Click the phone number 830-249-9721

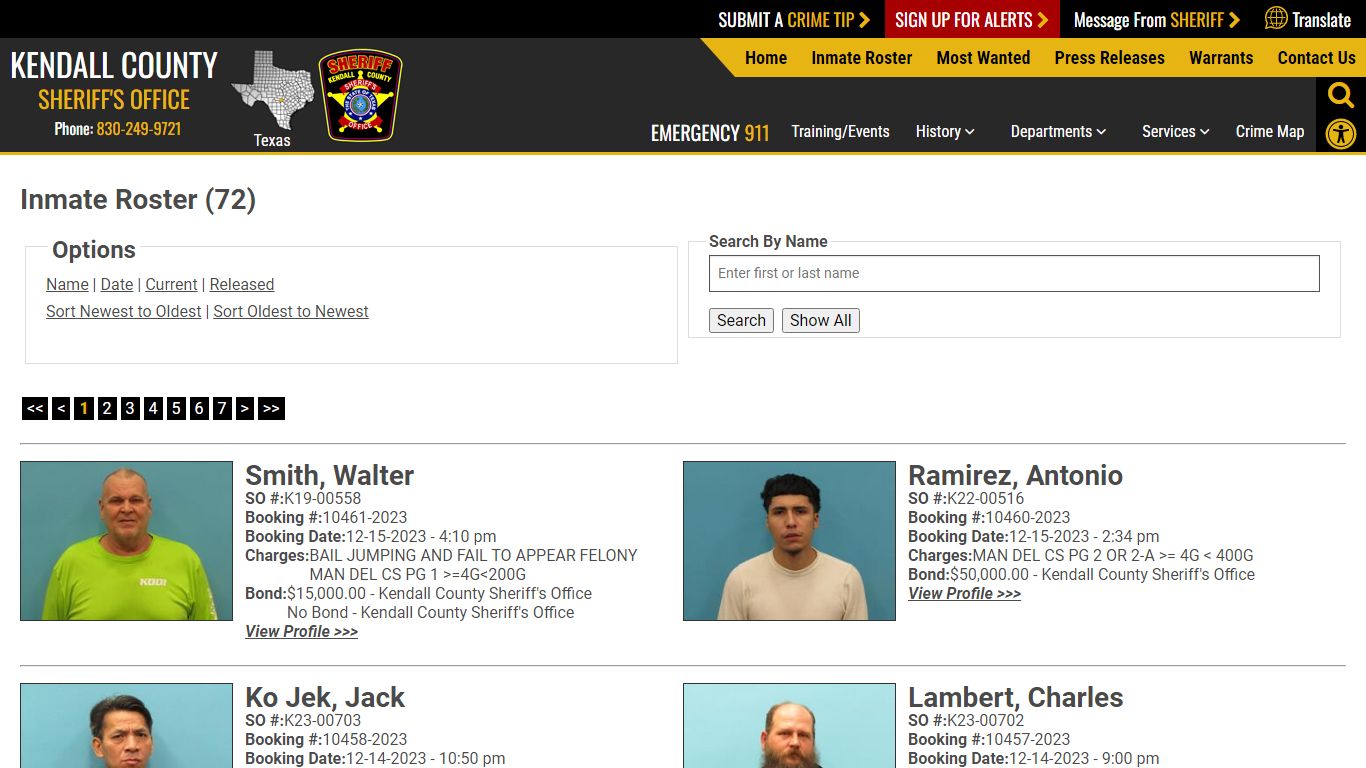tap(139, 129)
